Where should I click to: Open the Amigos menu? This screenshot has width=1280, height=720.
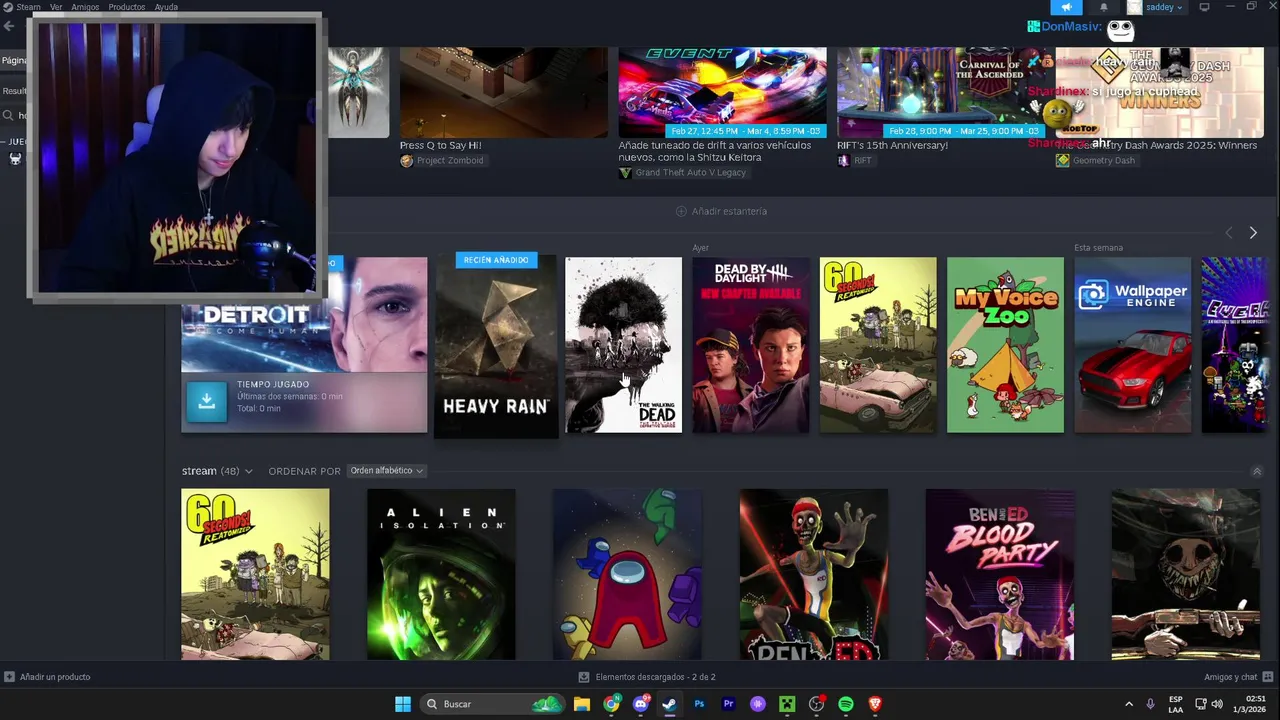(85, 7)
